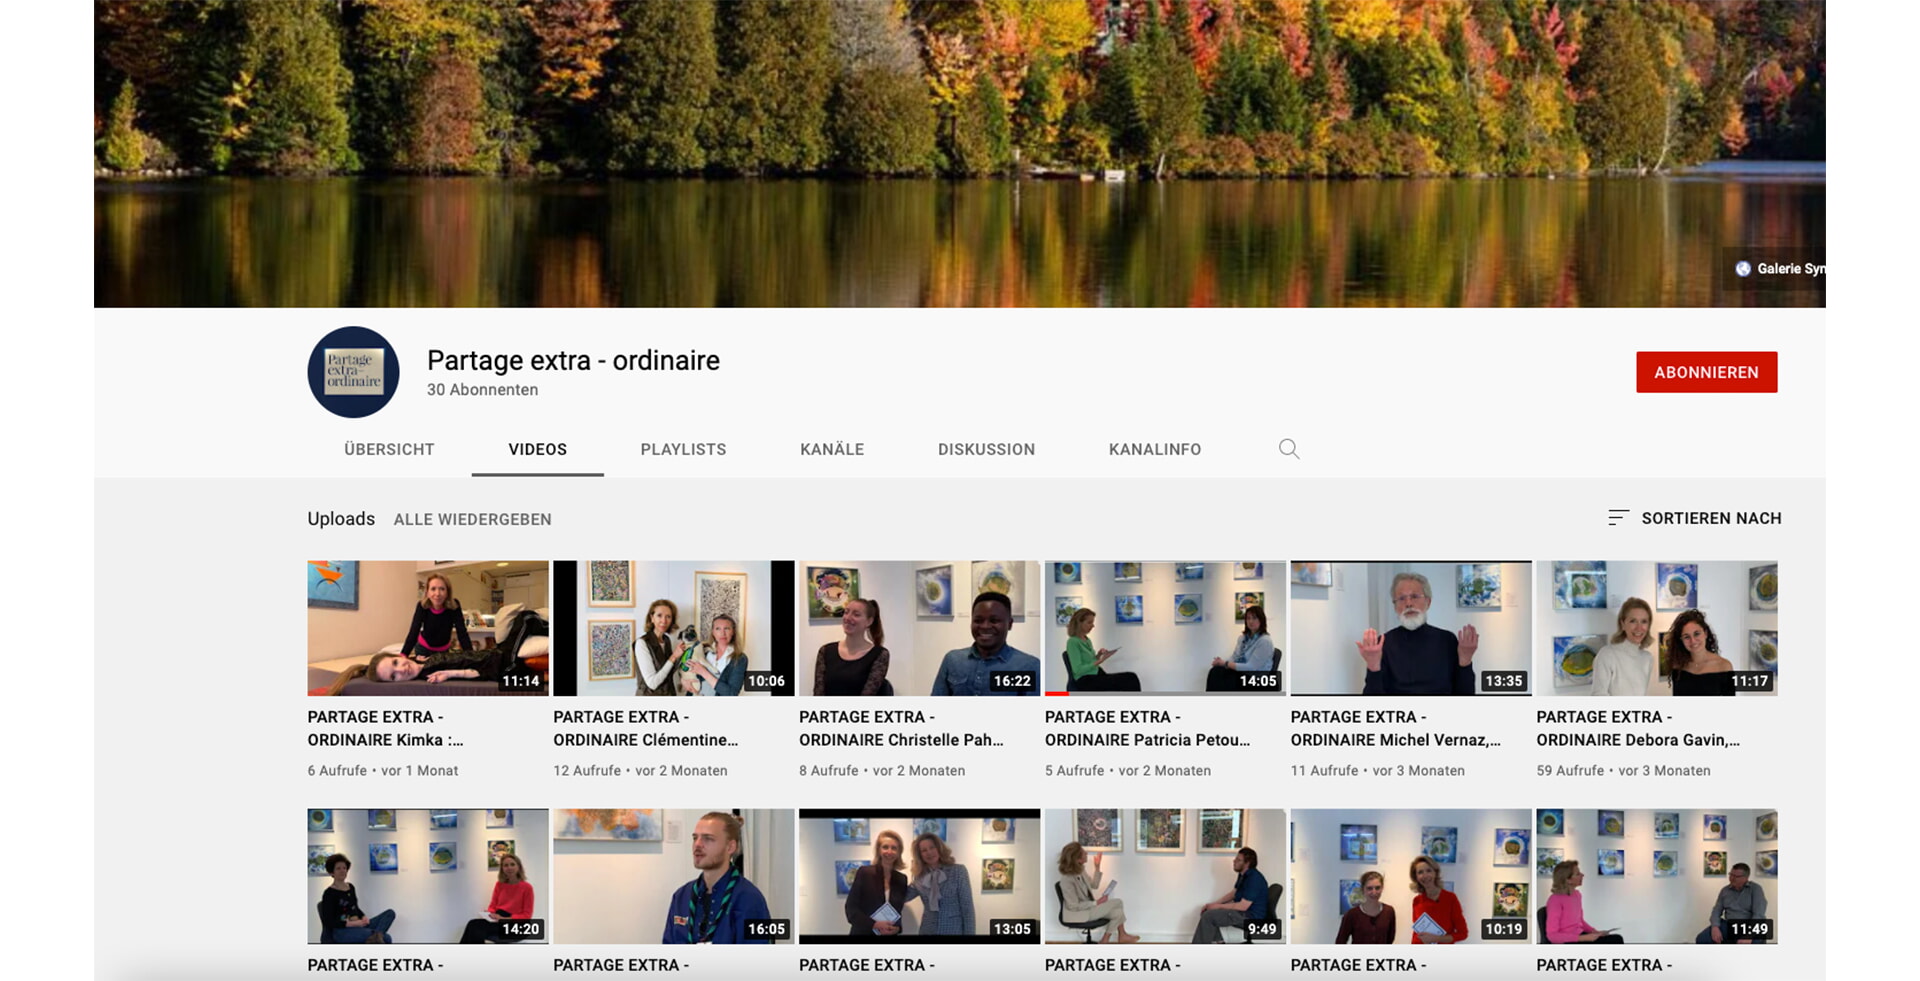Switch to the Übersicht tab

[x=389, y=450]
